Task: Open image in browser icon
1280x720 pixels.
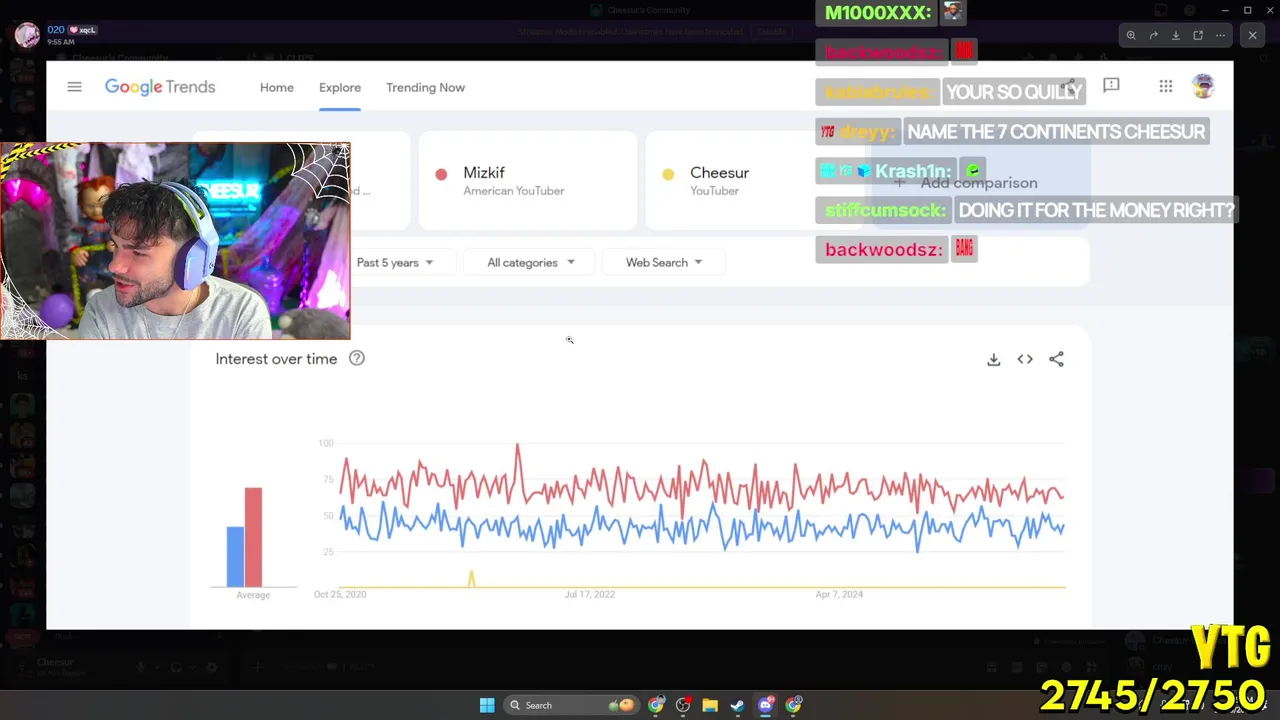Action: [x=1198, y=35]
